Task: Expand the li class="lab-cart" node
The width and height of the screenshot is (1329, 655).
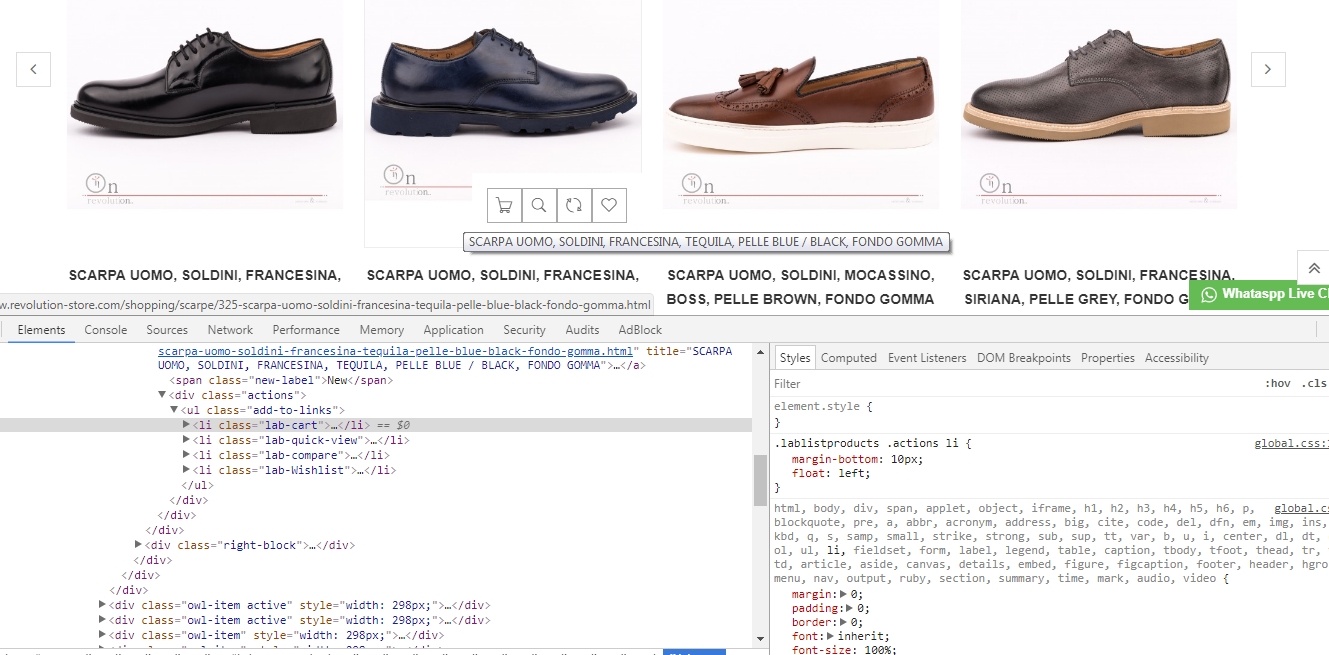Action: 186,425
